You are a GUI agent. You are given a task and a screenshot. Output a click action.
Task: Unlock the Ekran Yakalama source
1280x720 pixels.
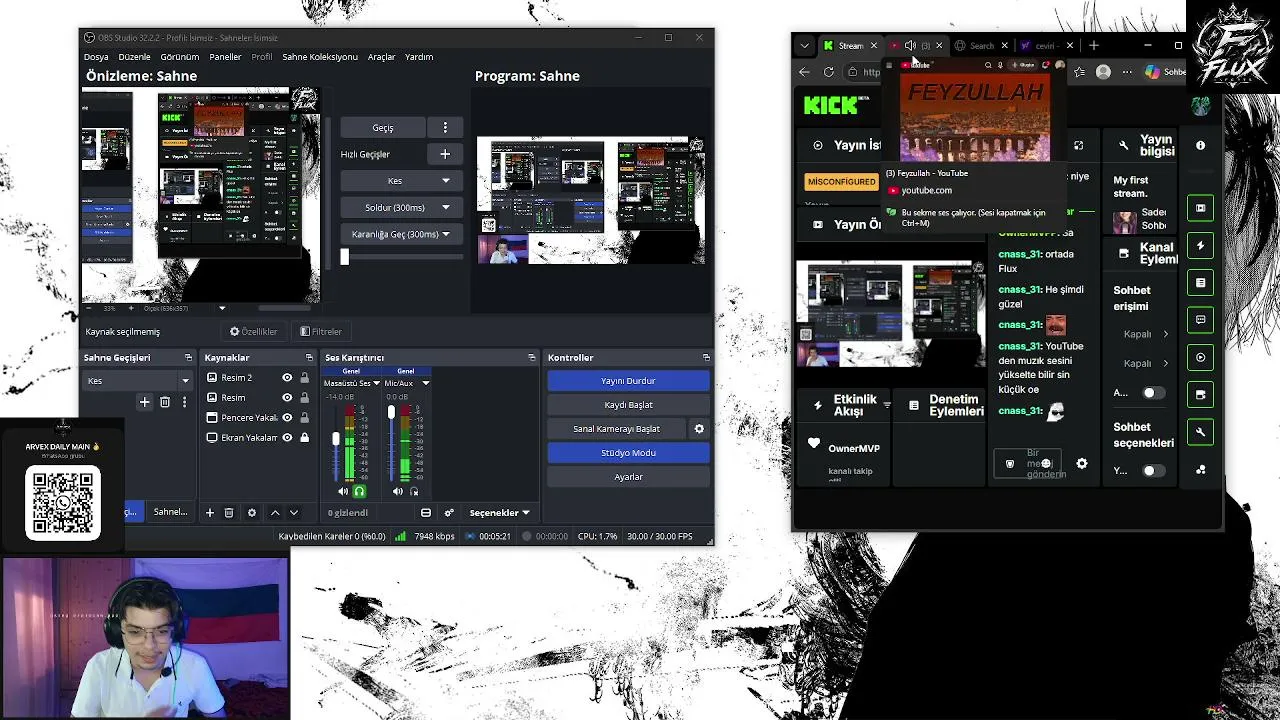[x=304, y=438]
